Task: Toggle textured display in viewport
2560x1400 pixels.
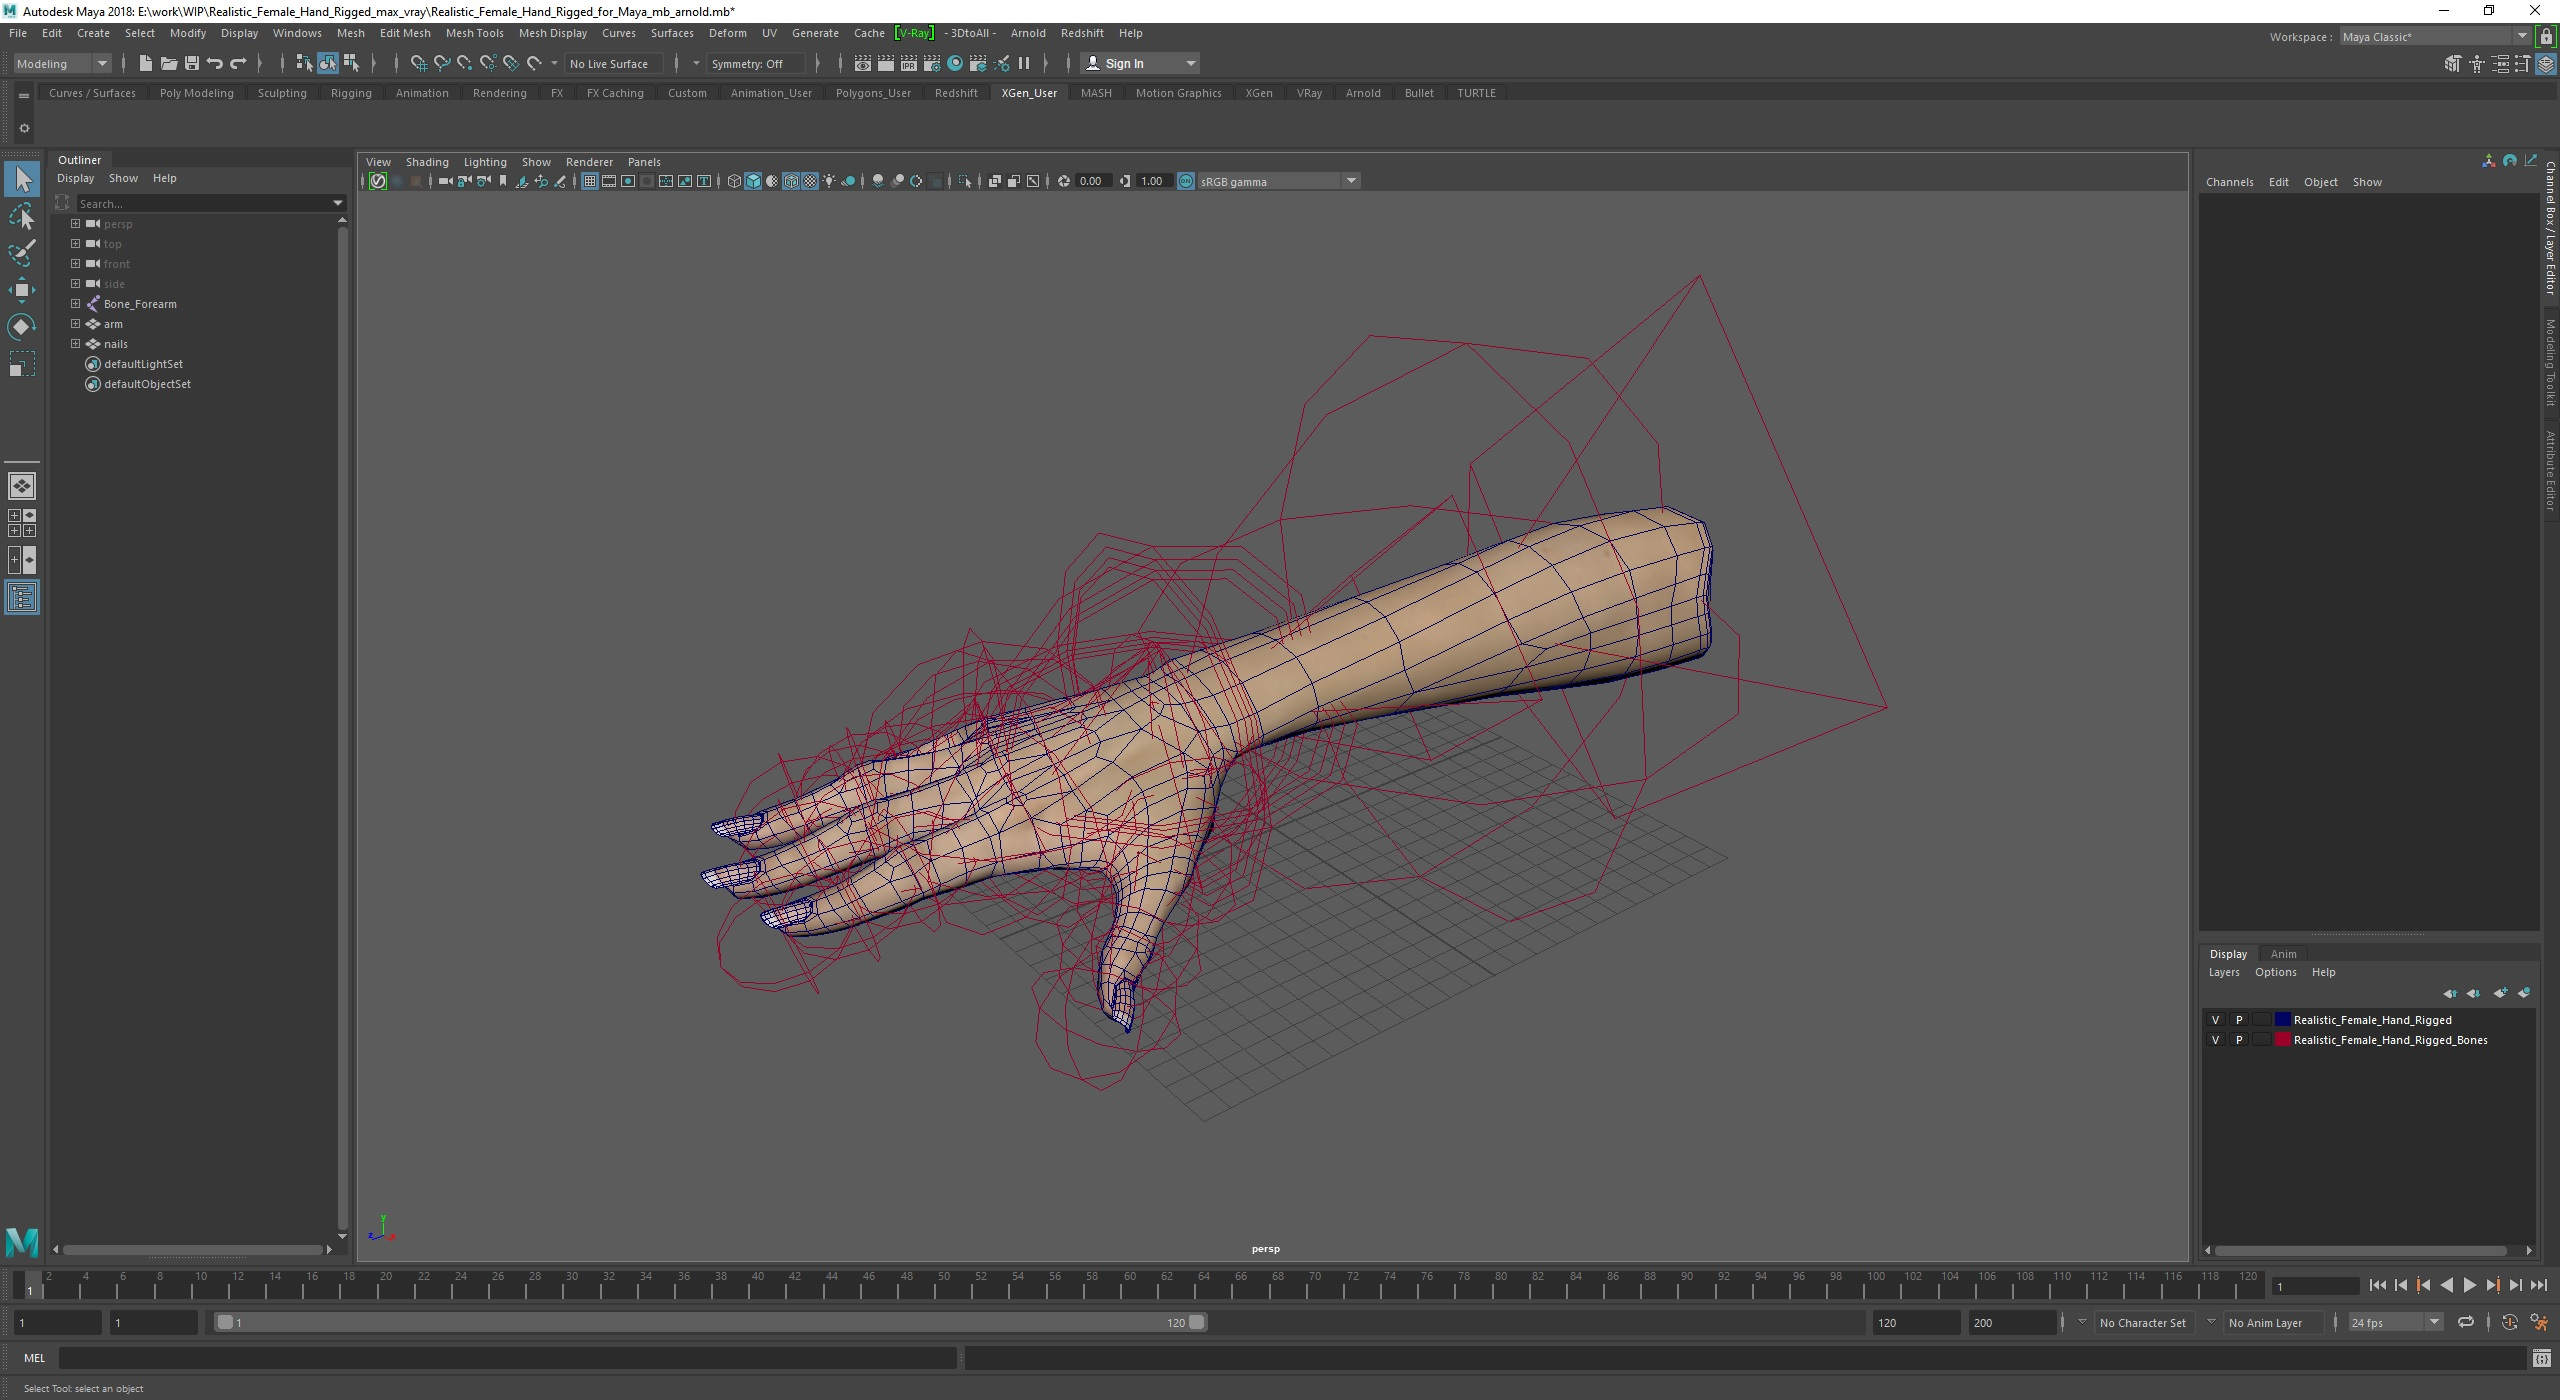Action: pos(810,181)
